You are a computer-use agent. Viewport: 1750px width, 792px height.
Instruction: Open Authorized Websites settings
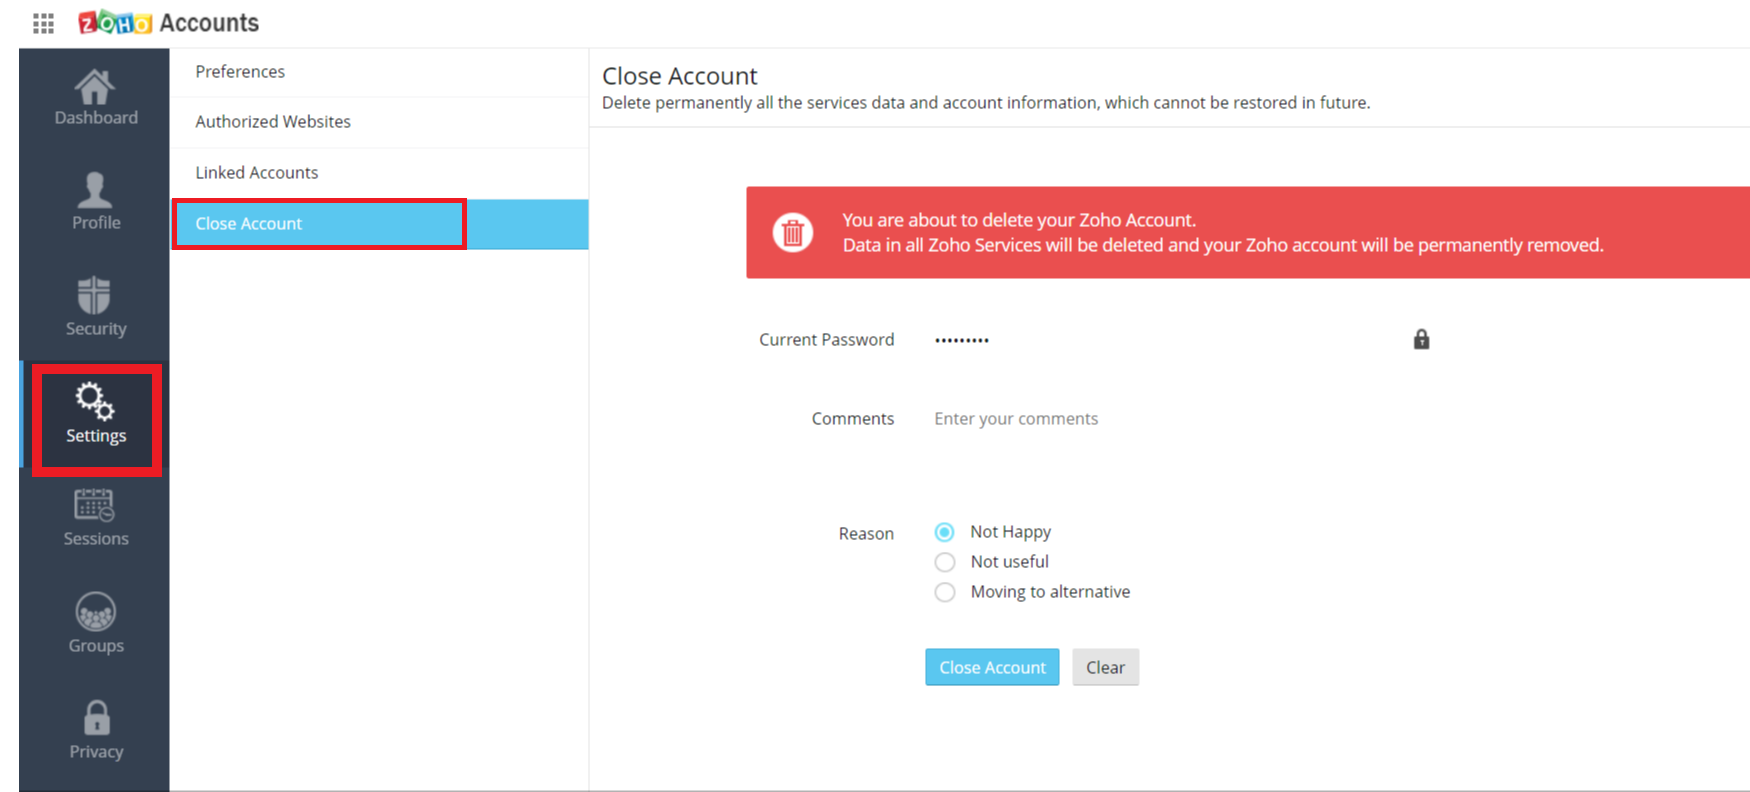coord(273,122)
